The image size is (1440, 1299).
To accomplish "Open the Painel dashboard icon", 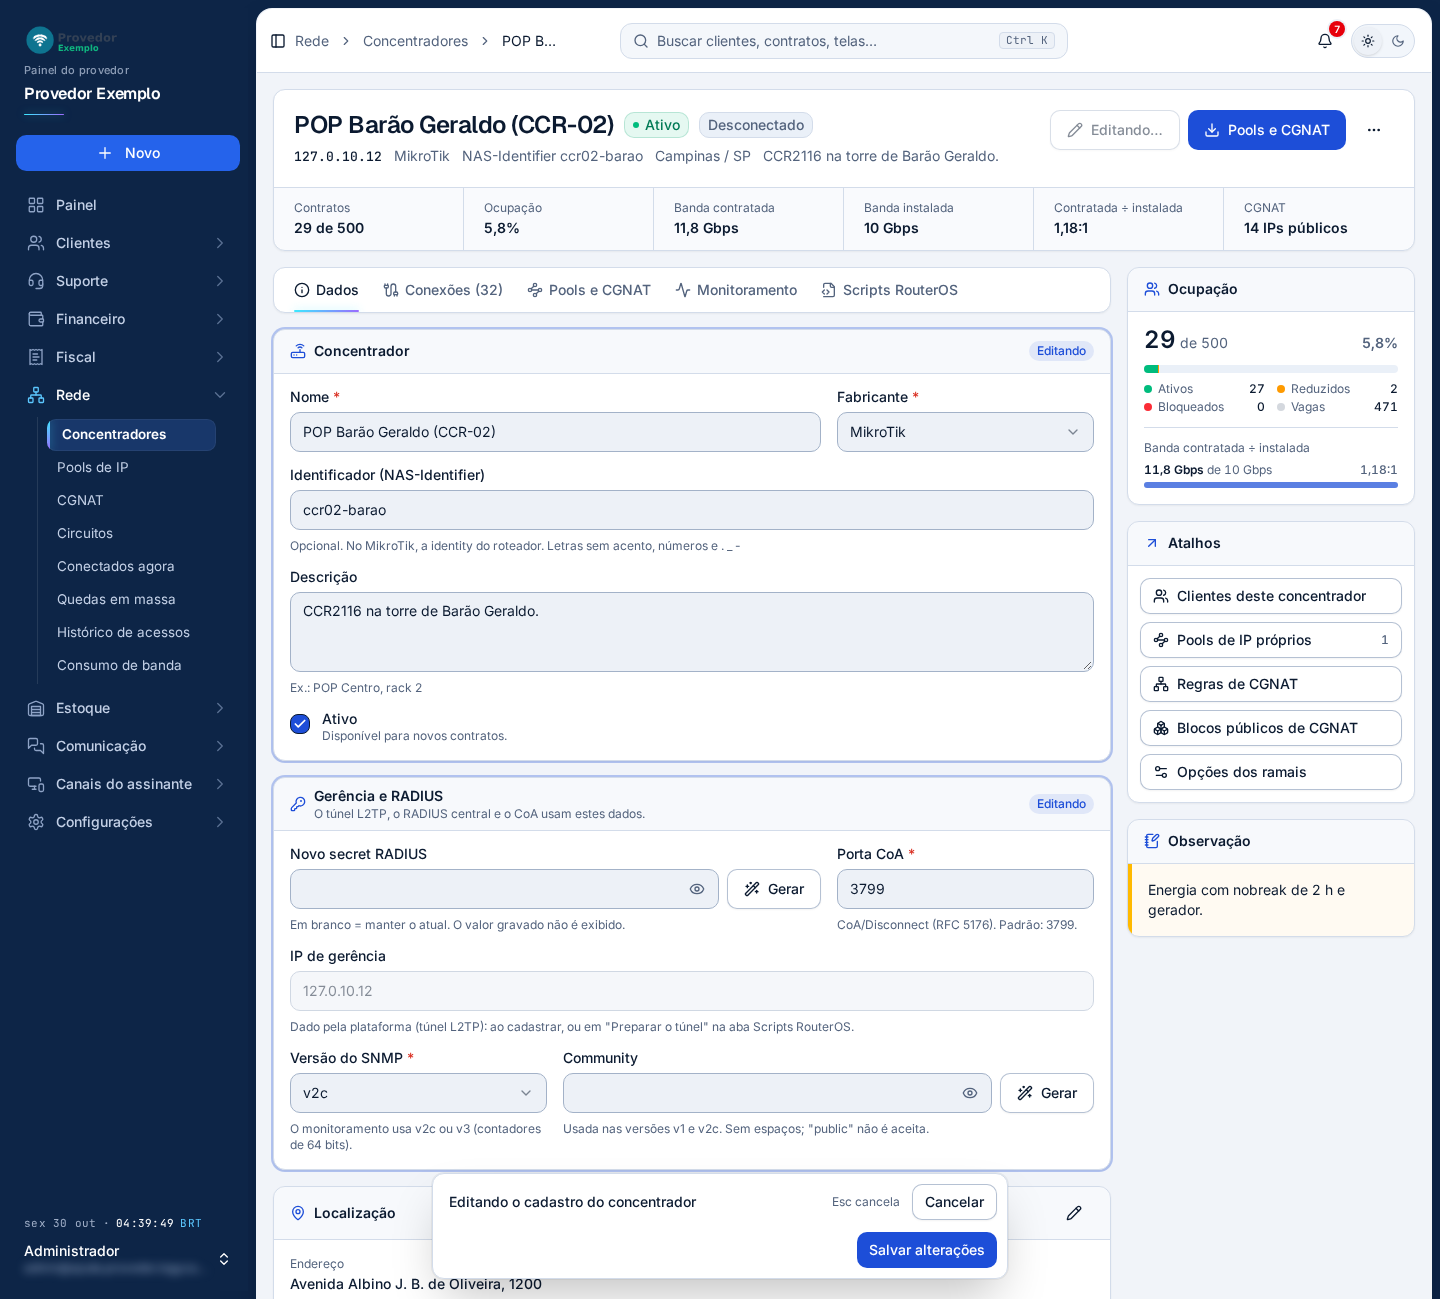I will [36, 205].
